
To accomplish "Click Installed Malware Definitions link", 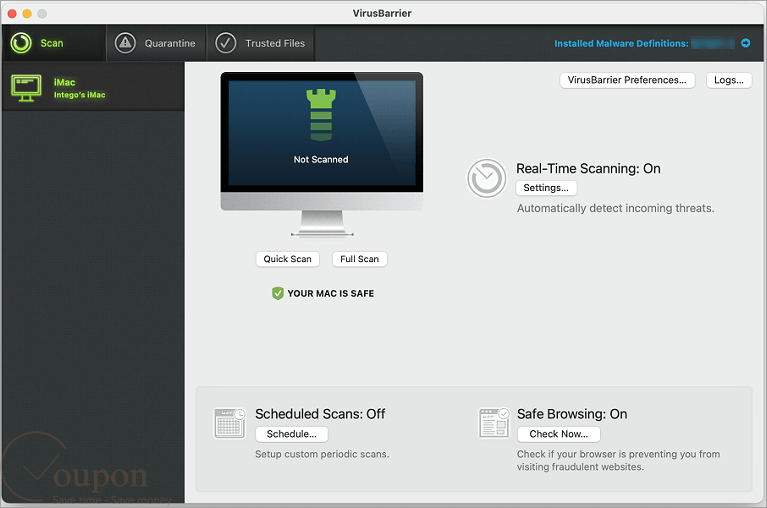I will [621, 44].
